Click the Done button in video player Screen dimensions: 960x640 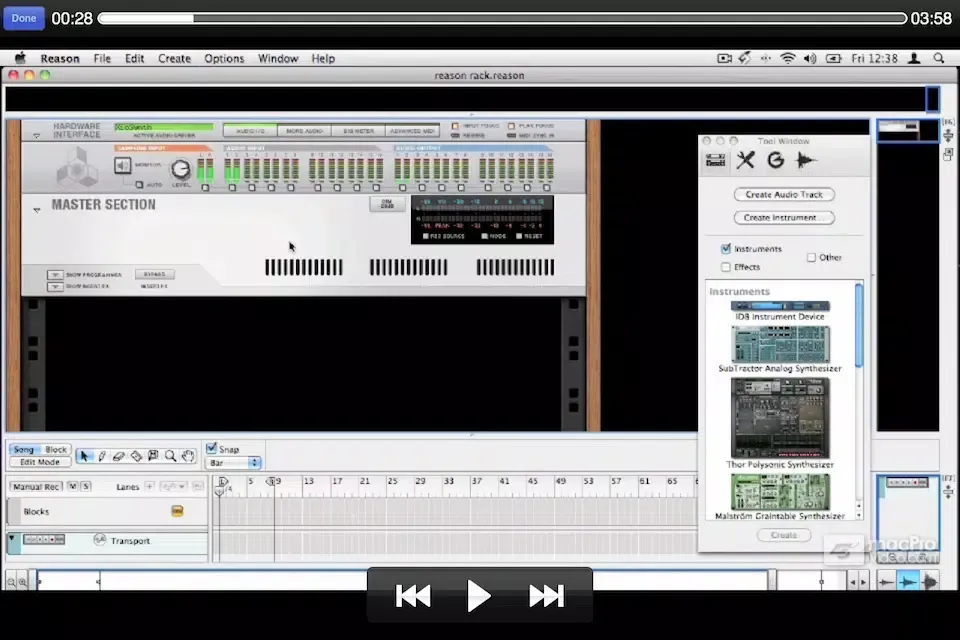click(24, 18)
